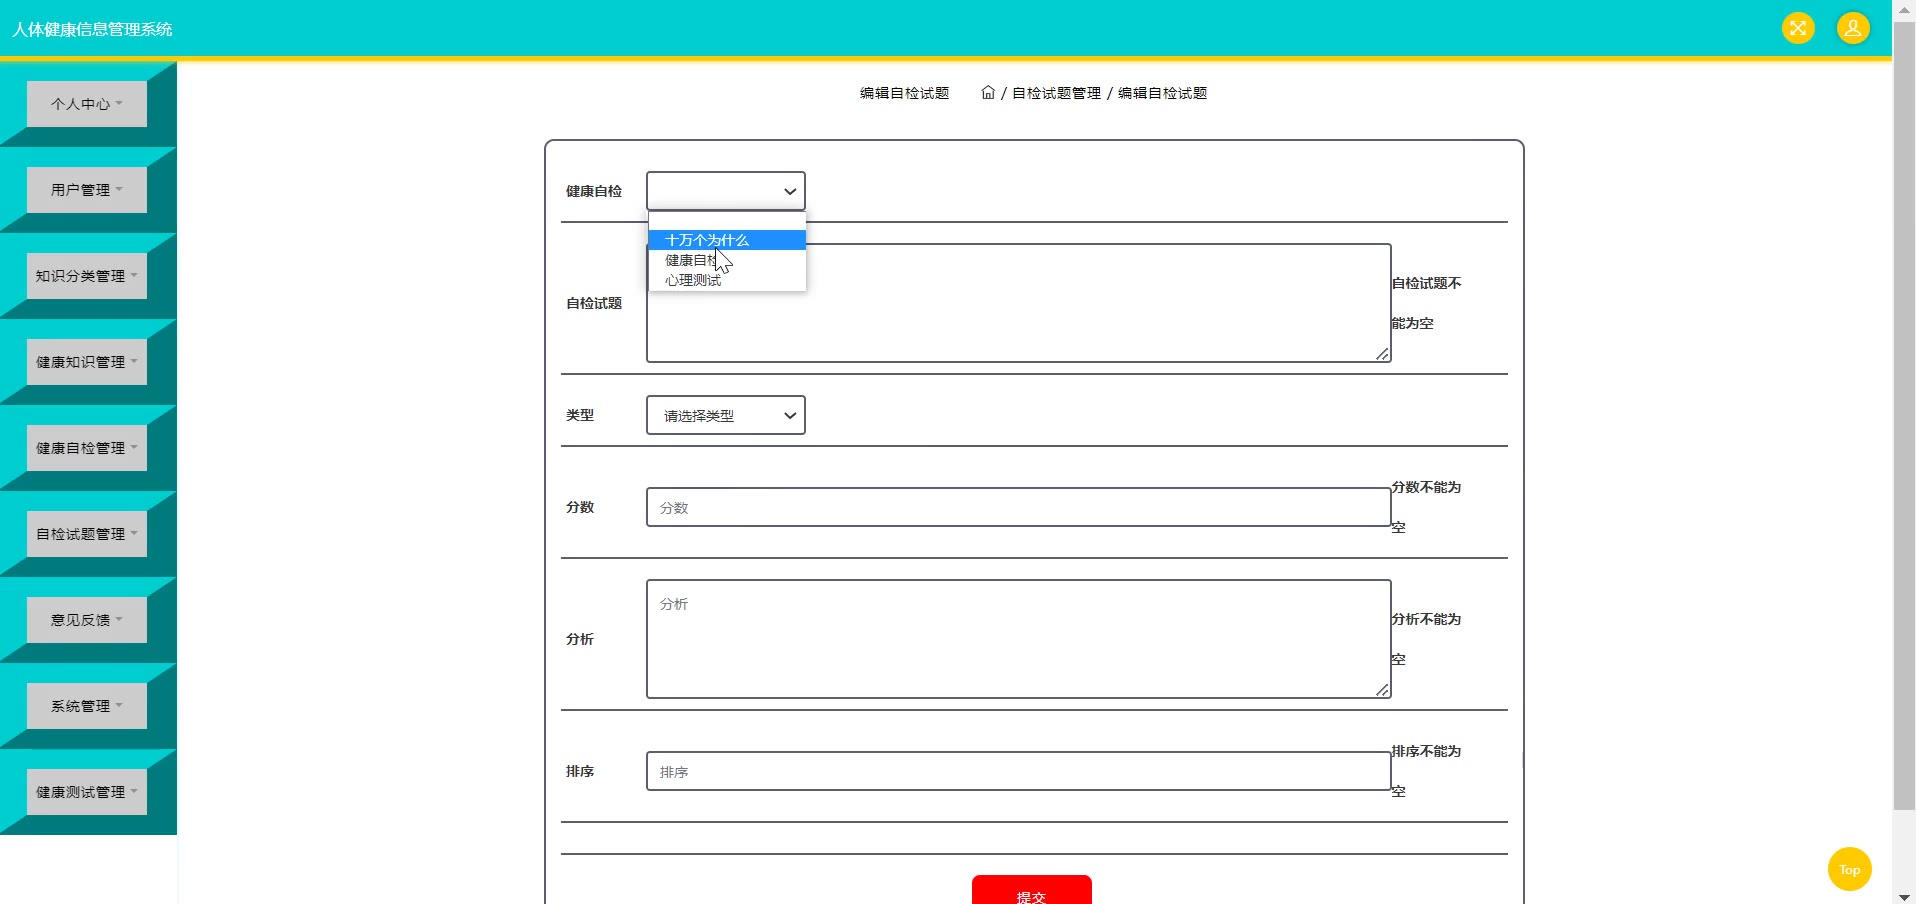Click the page vertical scrollbar thumb
Screen dimensions: 1916x904
click(x=1904, y=415)
